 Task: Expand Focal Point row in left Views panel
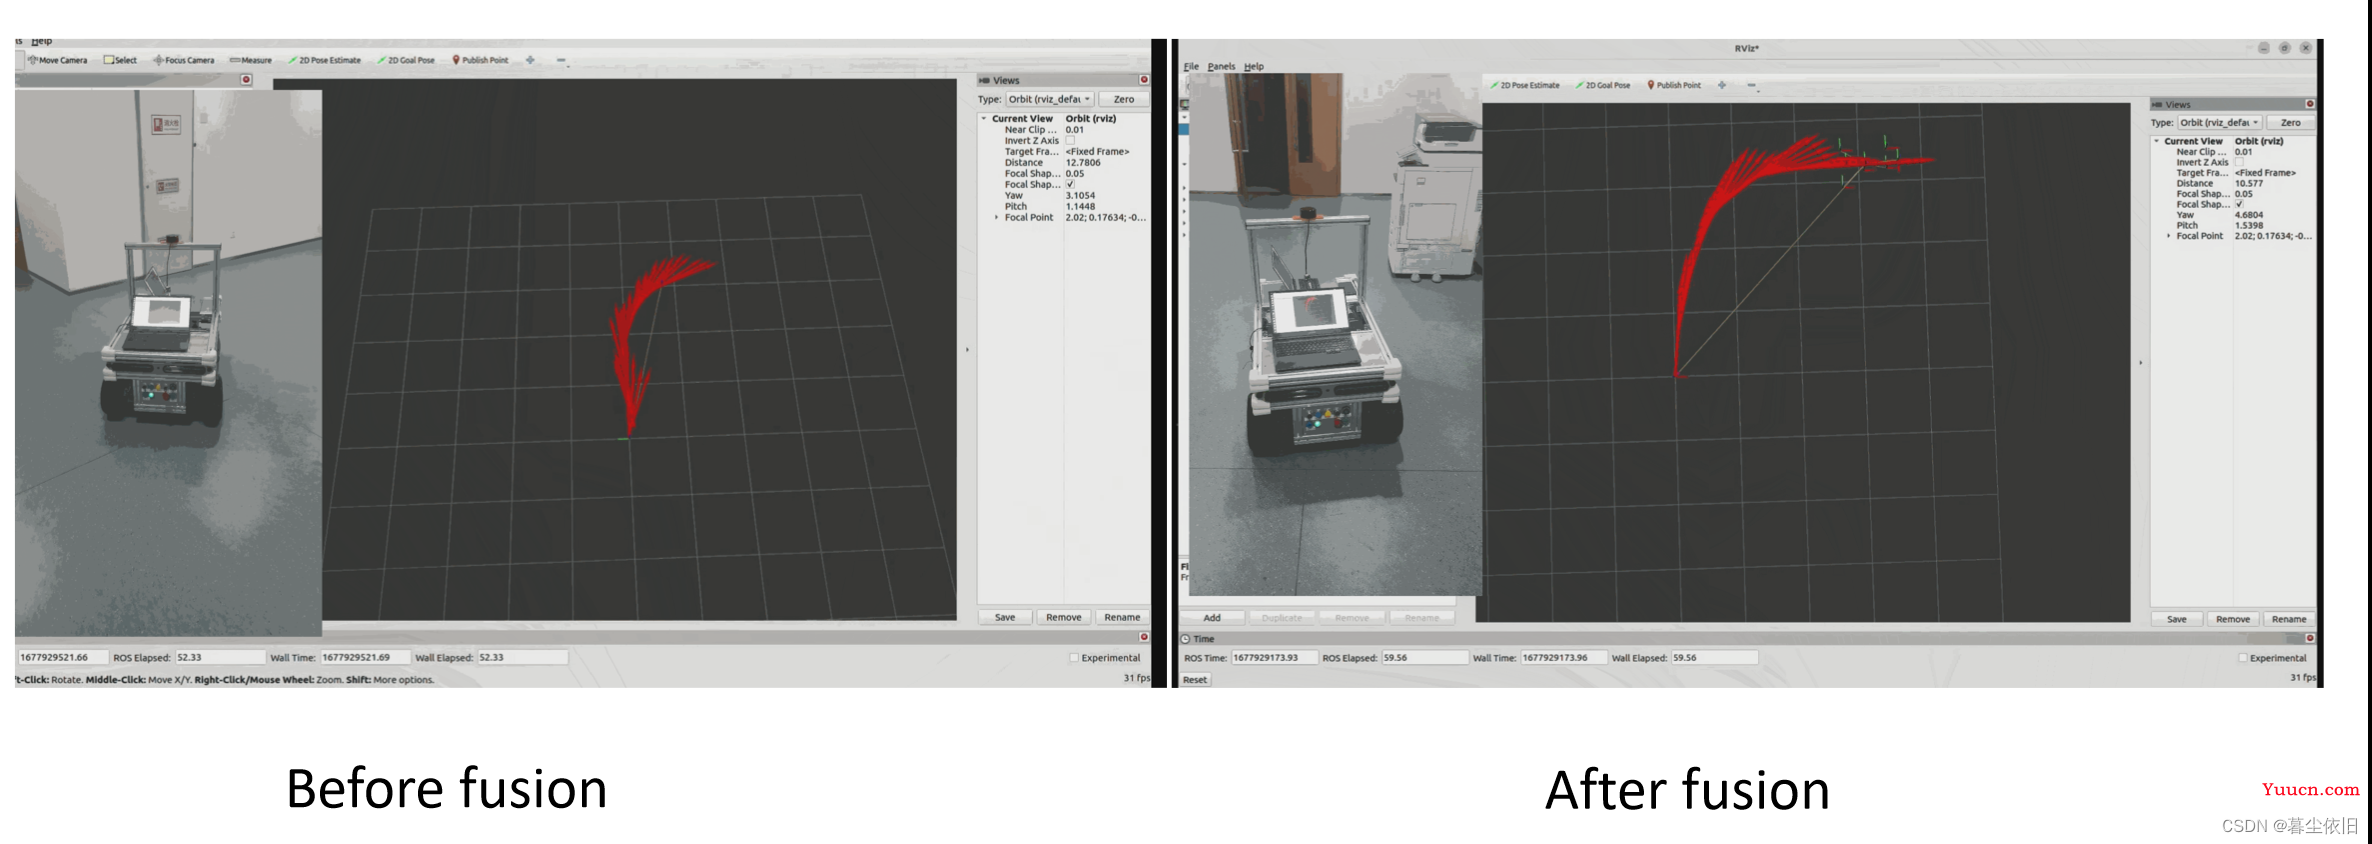coord(996,217)
